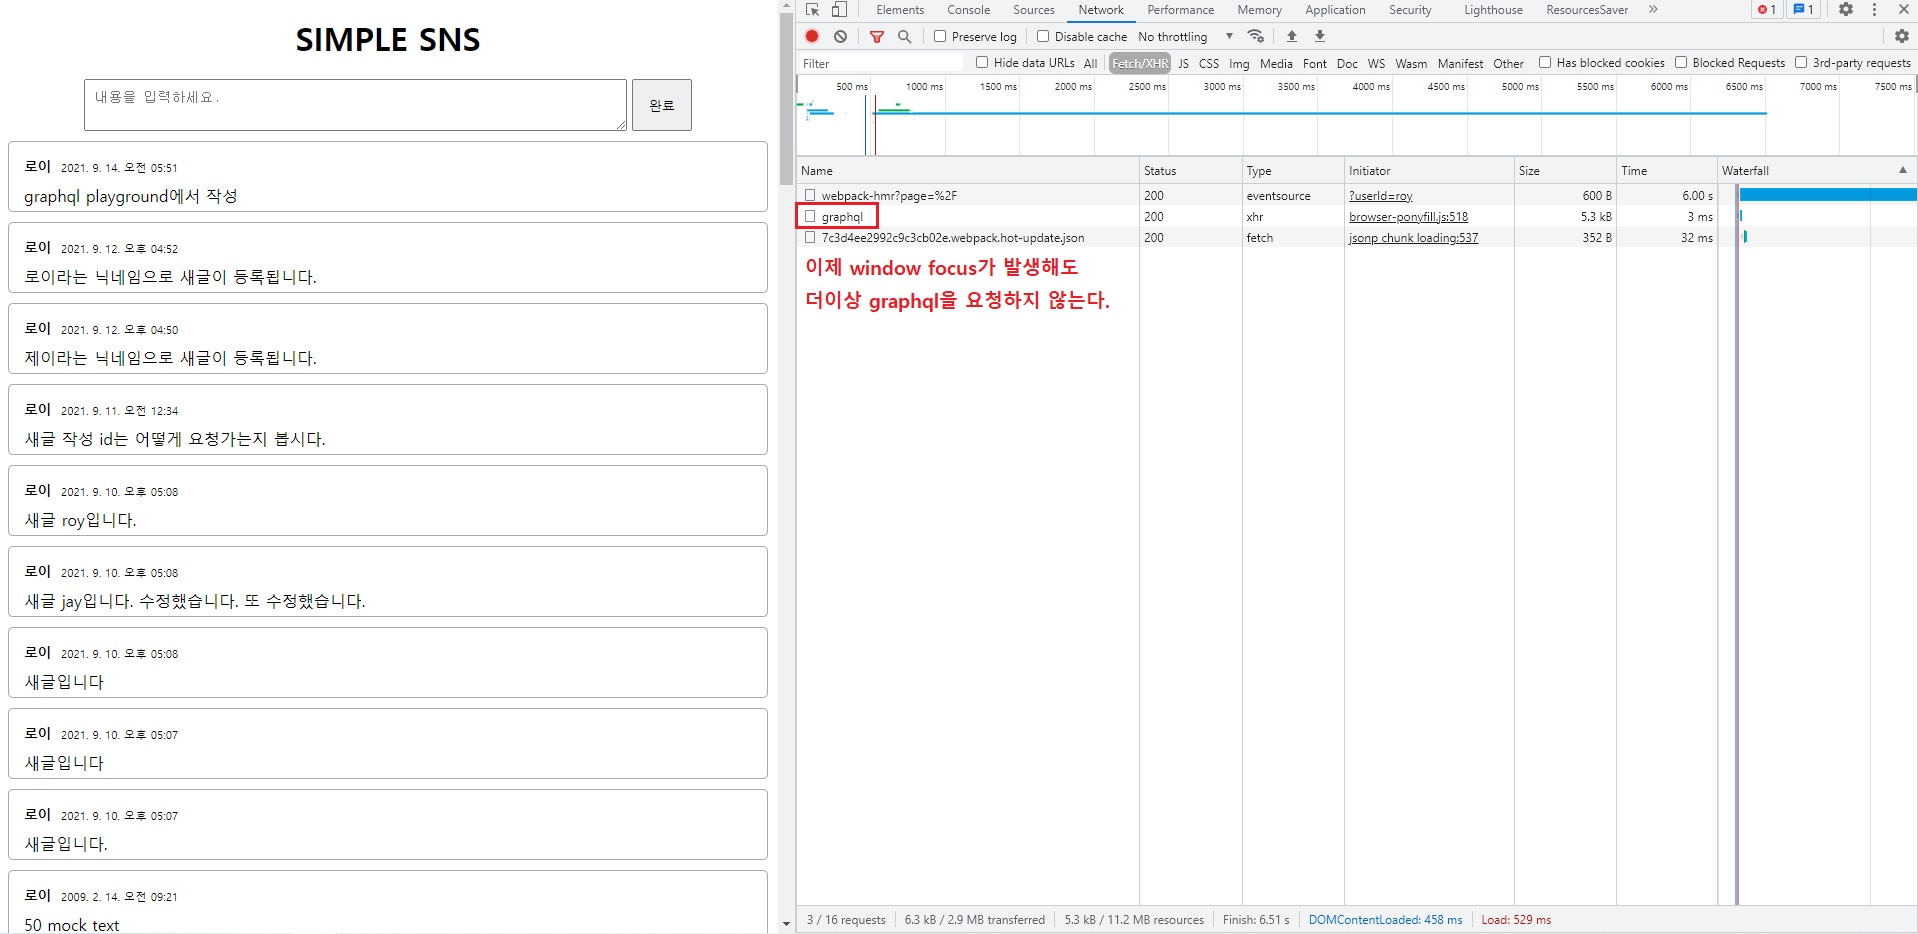Select the JS request type filter
Image resolution: width=1918 pixels, height=934 pixels.
1183,64
